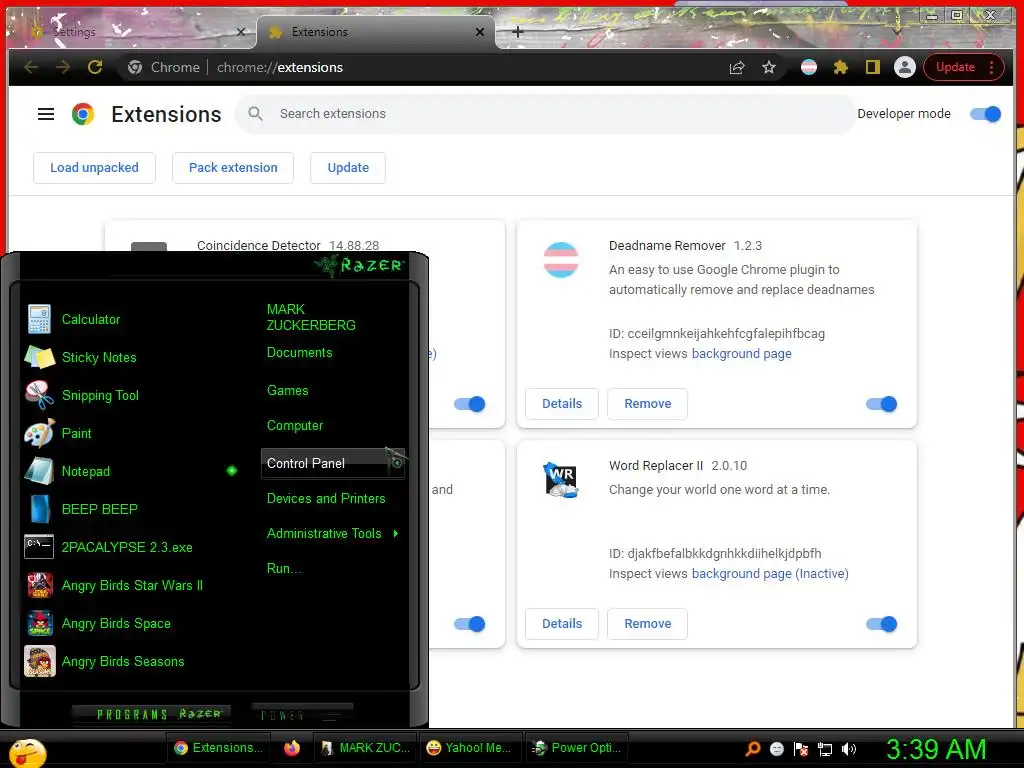Open Firefox from the taskbar
This screenshot has height=768, width=1024.
click(292, 748)
